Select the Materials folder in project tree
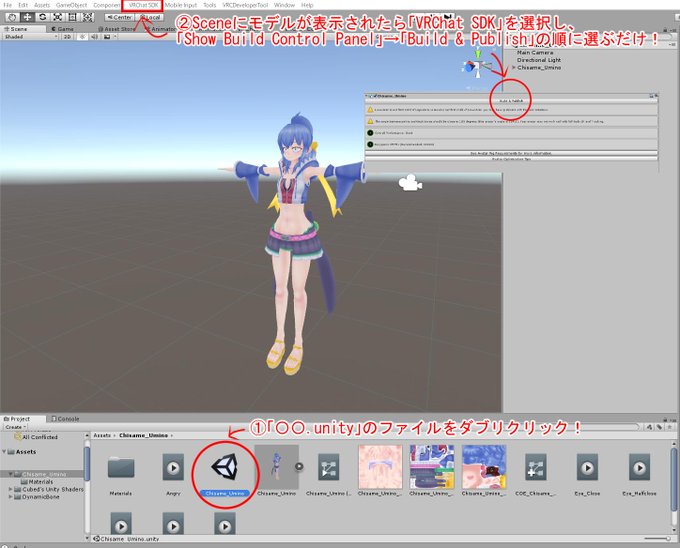 pos(37,482)
